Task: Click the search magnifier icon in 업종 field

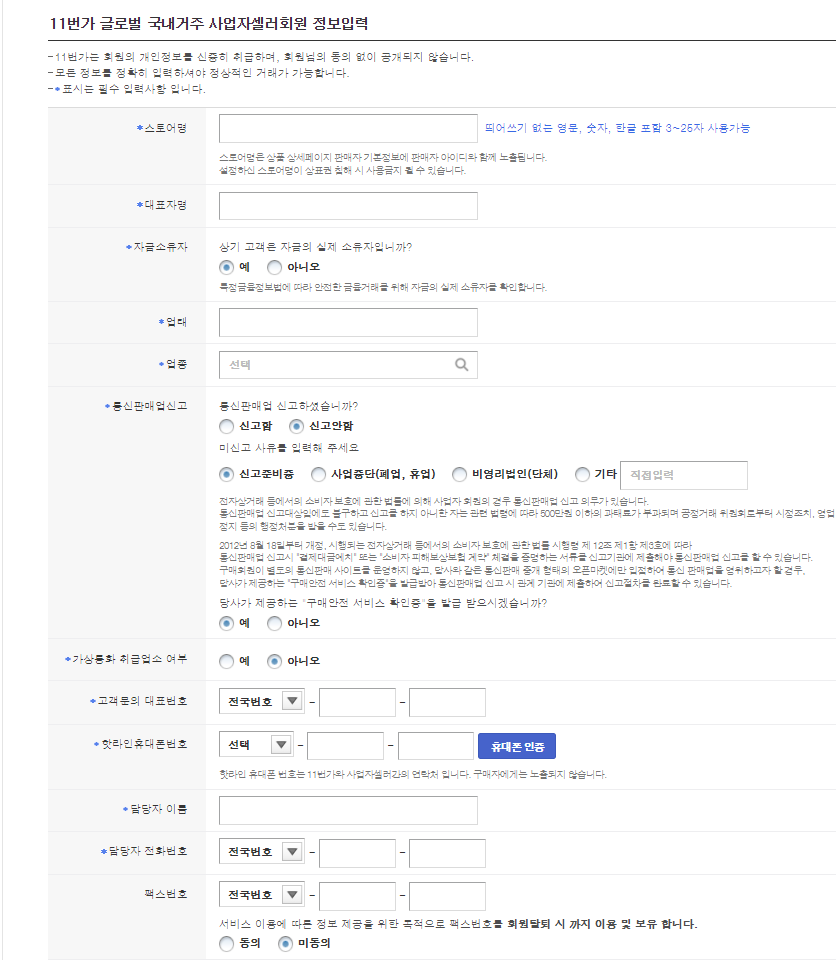Action: [x=461, y=365]
